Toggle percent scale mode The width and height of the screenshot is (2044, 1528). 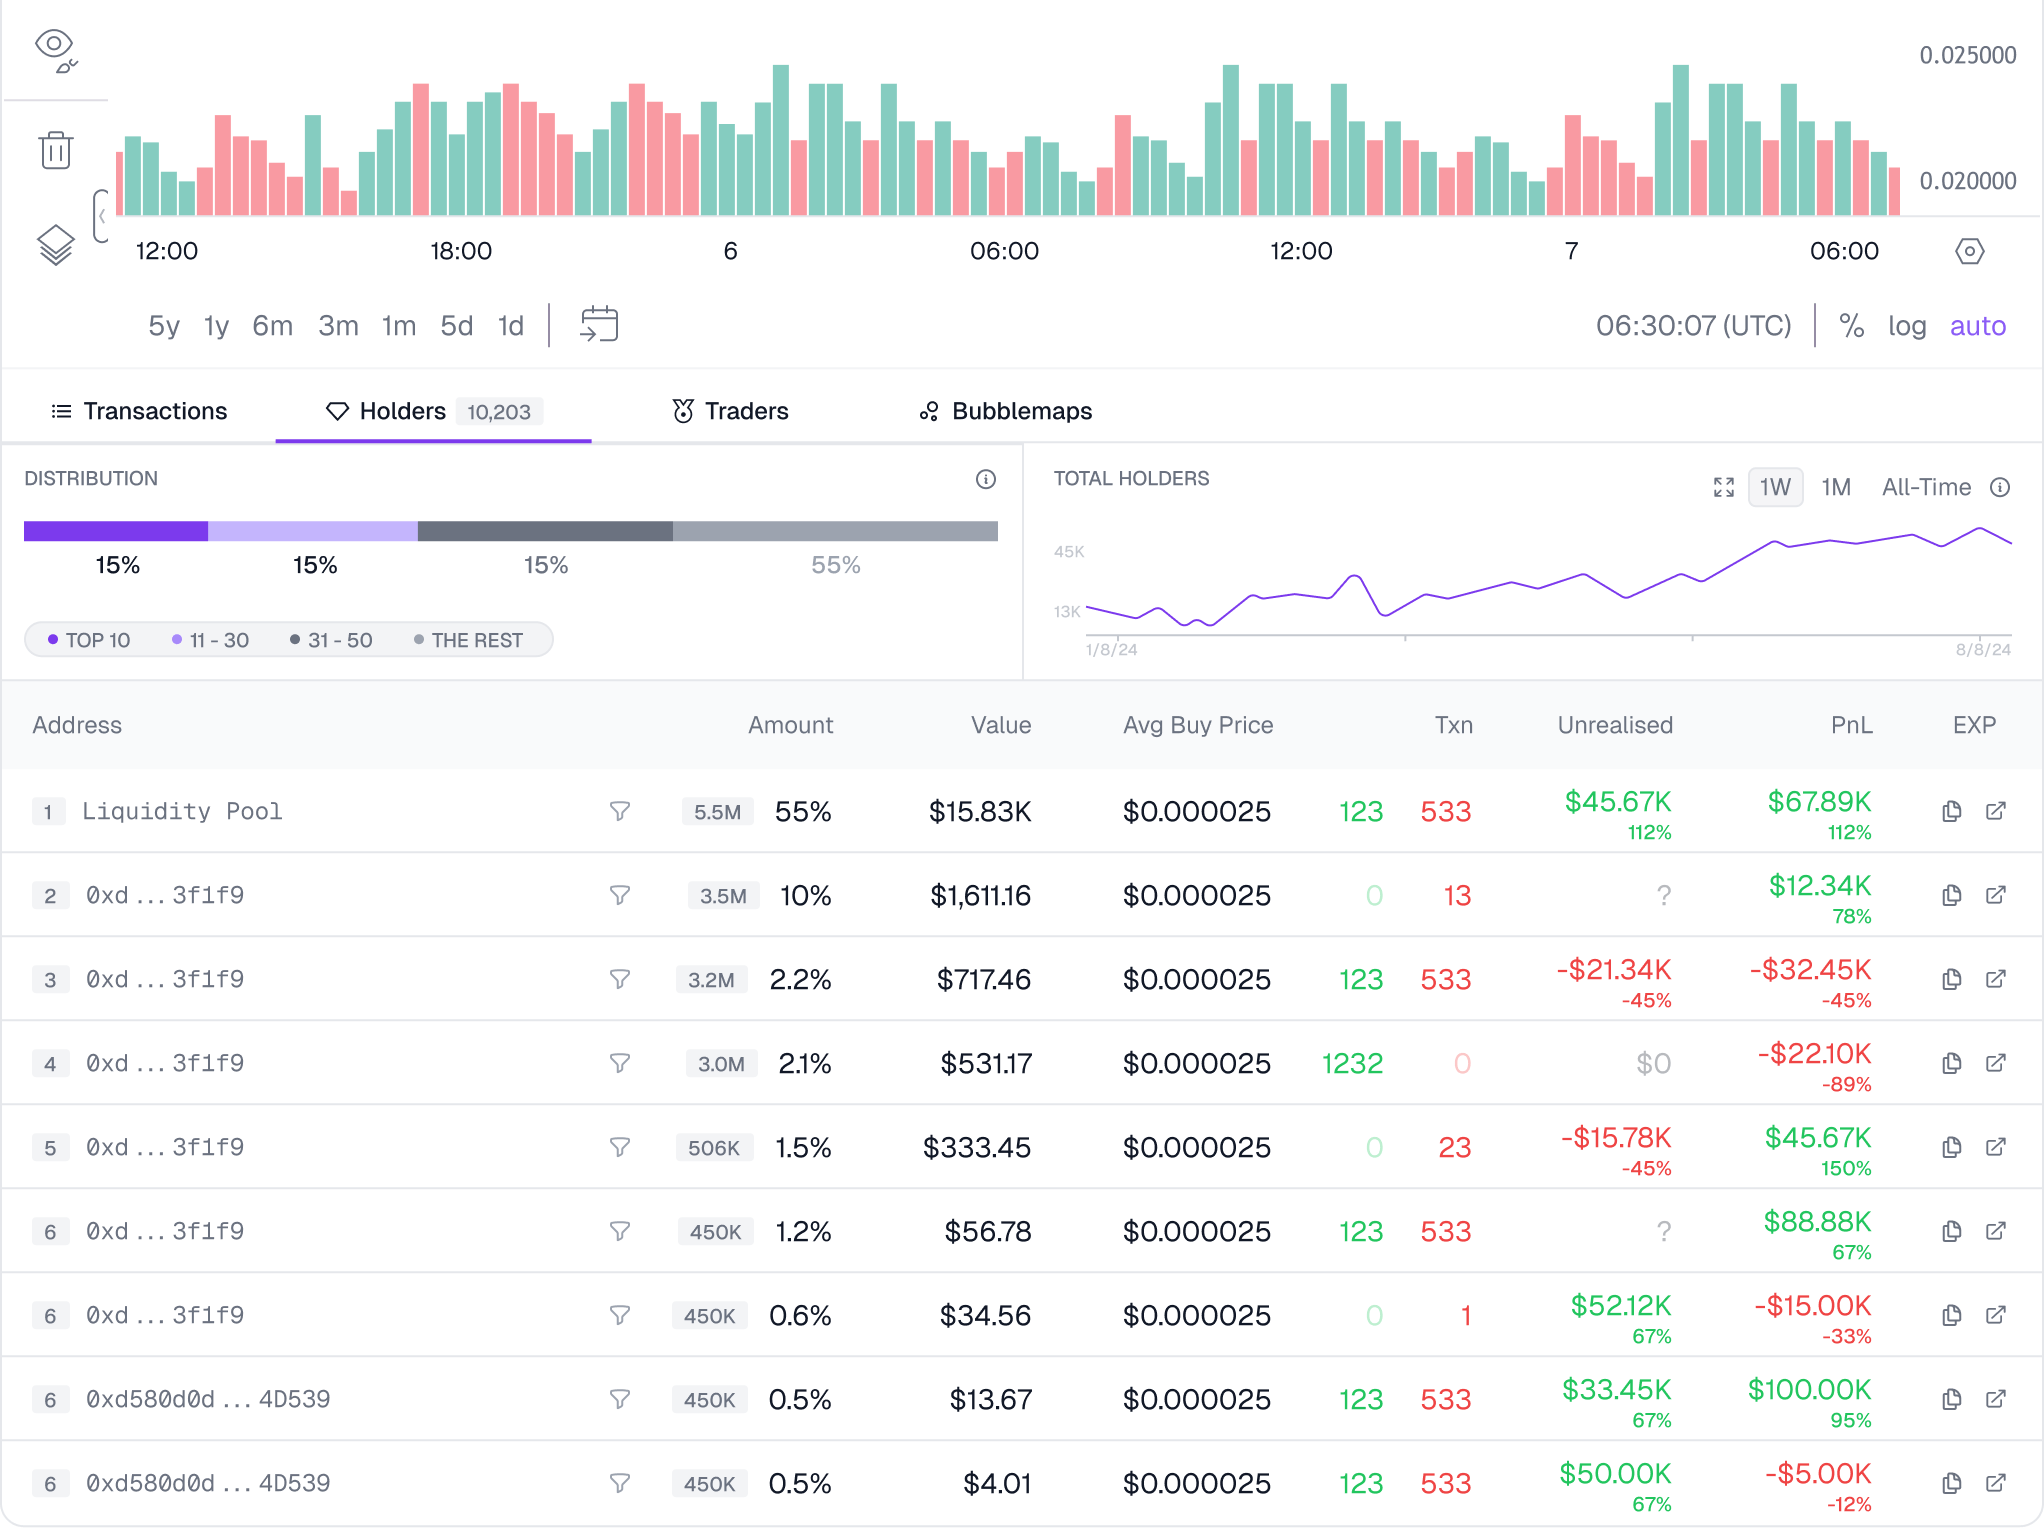pos(1851,326)
